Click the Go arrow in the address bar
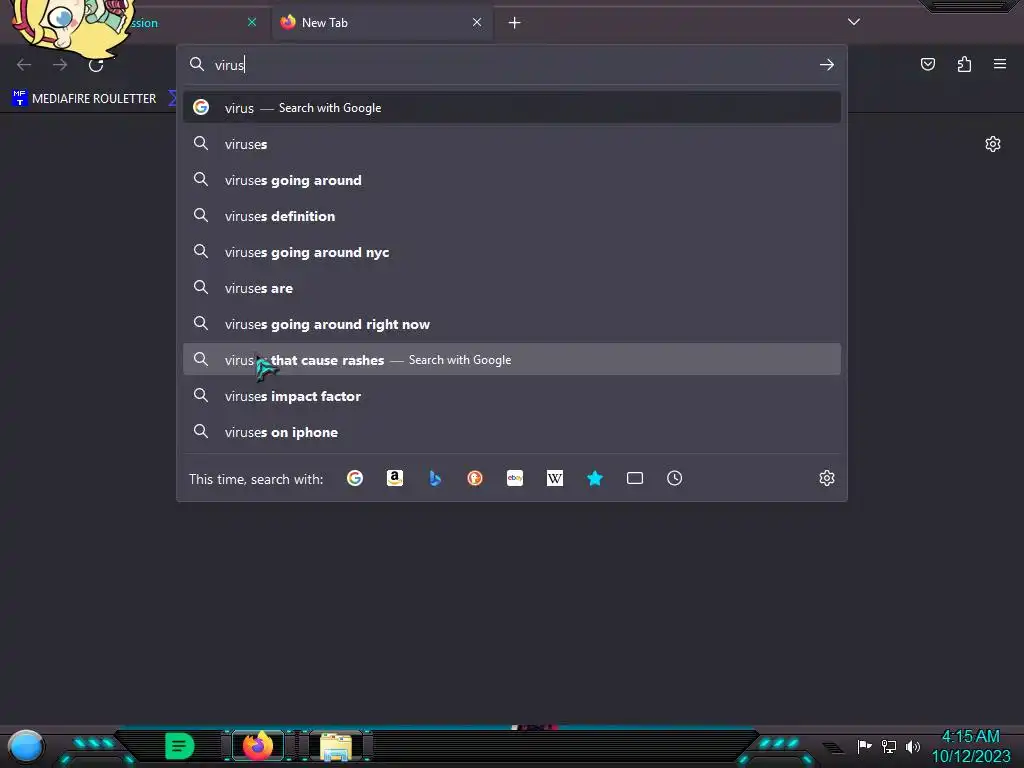1024x768 pixels. tap(827, 65)
